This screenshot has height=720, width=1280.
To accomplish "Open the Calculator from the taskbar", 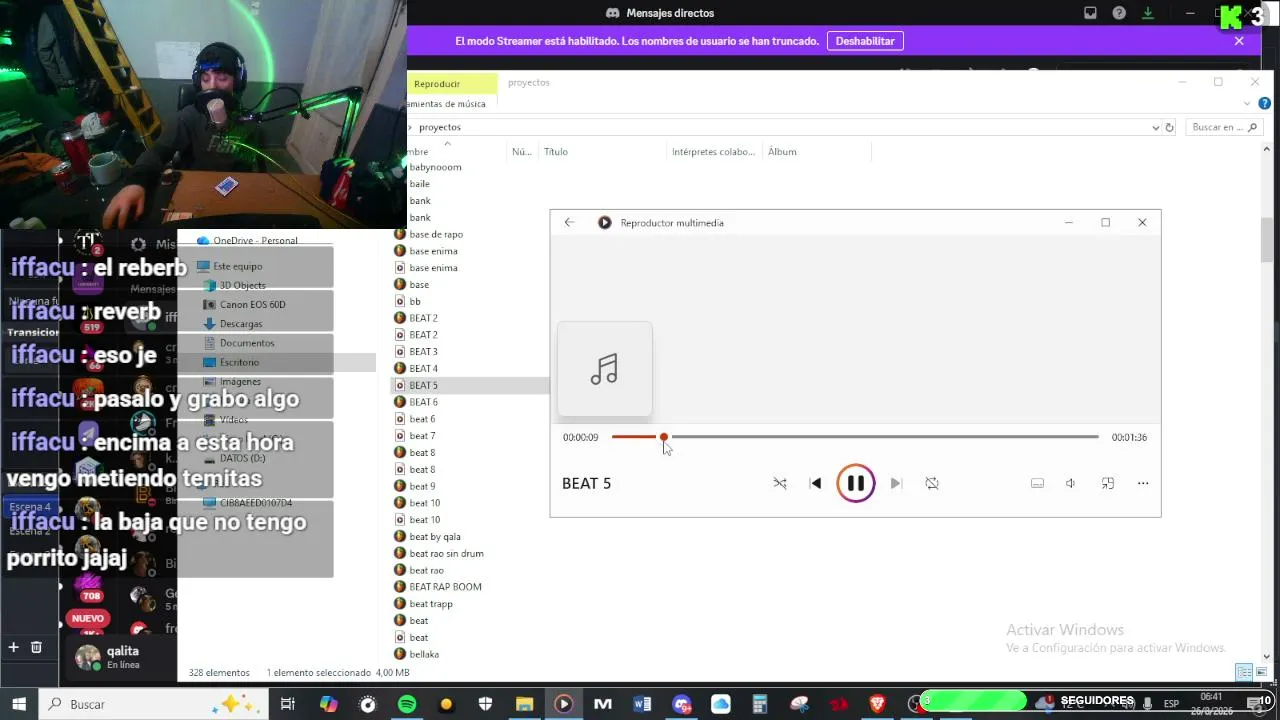I will pos(760,704).
